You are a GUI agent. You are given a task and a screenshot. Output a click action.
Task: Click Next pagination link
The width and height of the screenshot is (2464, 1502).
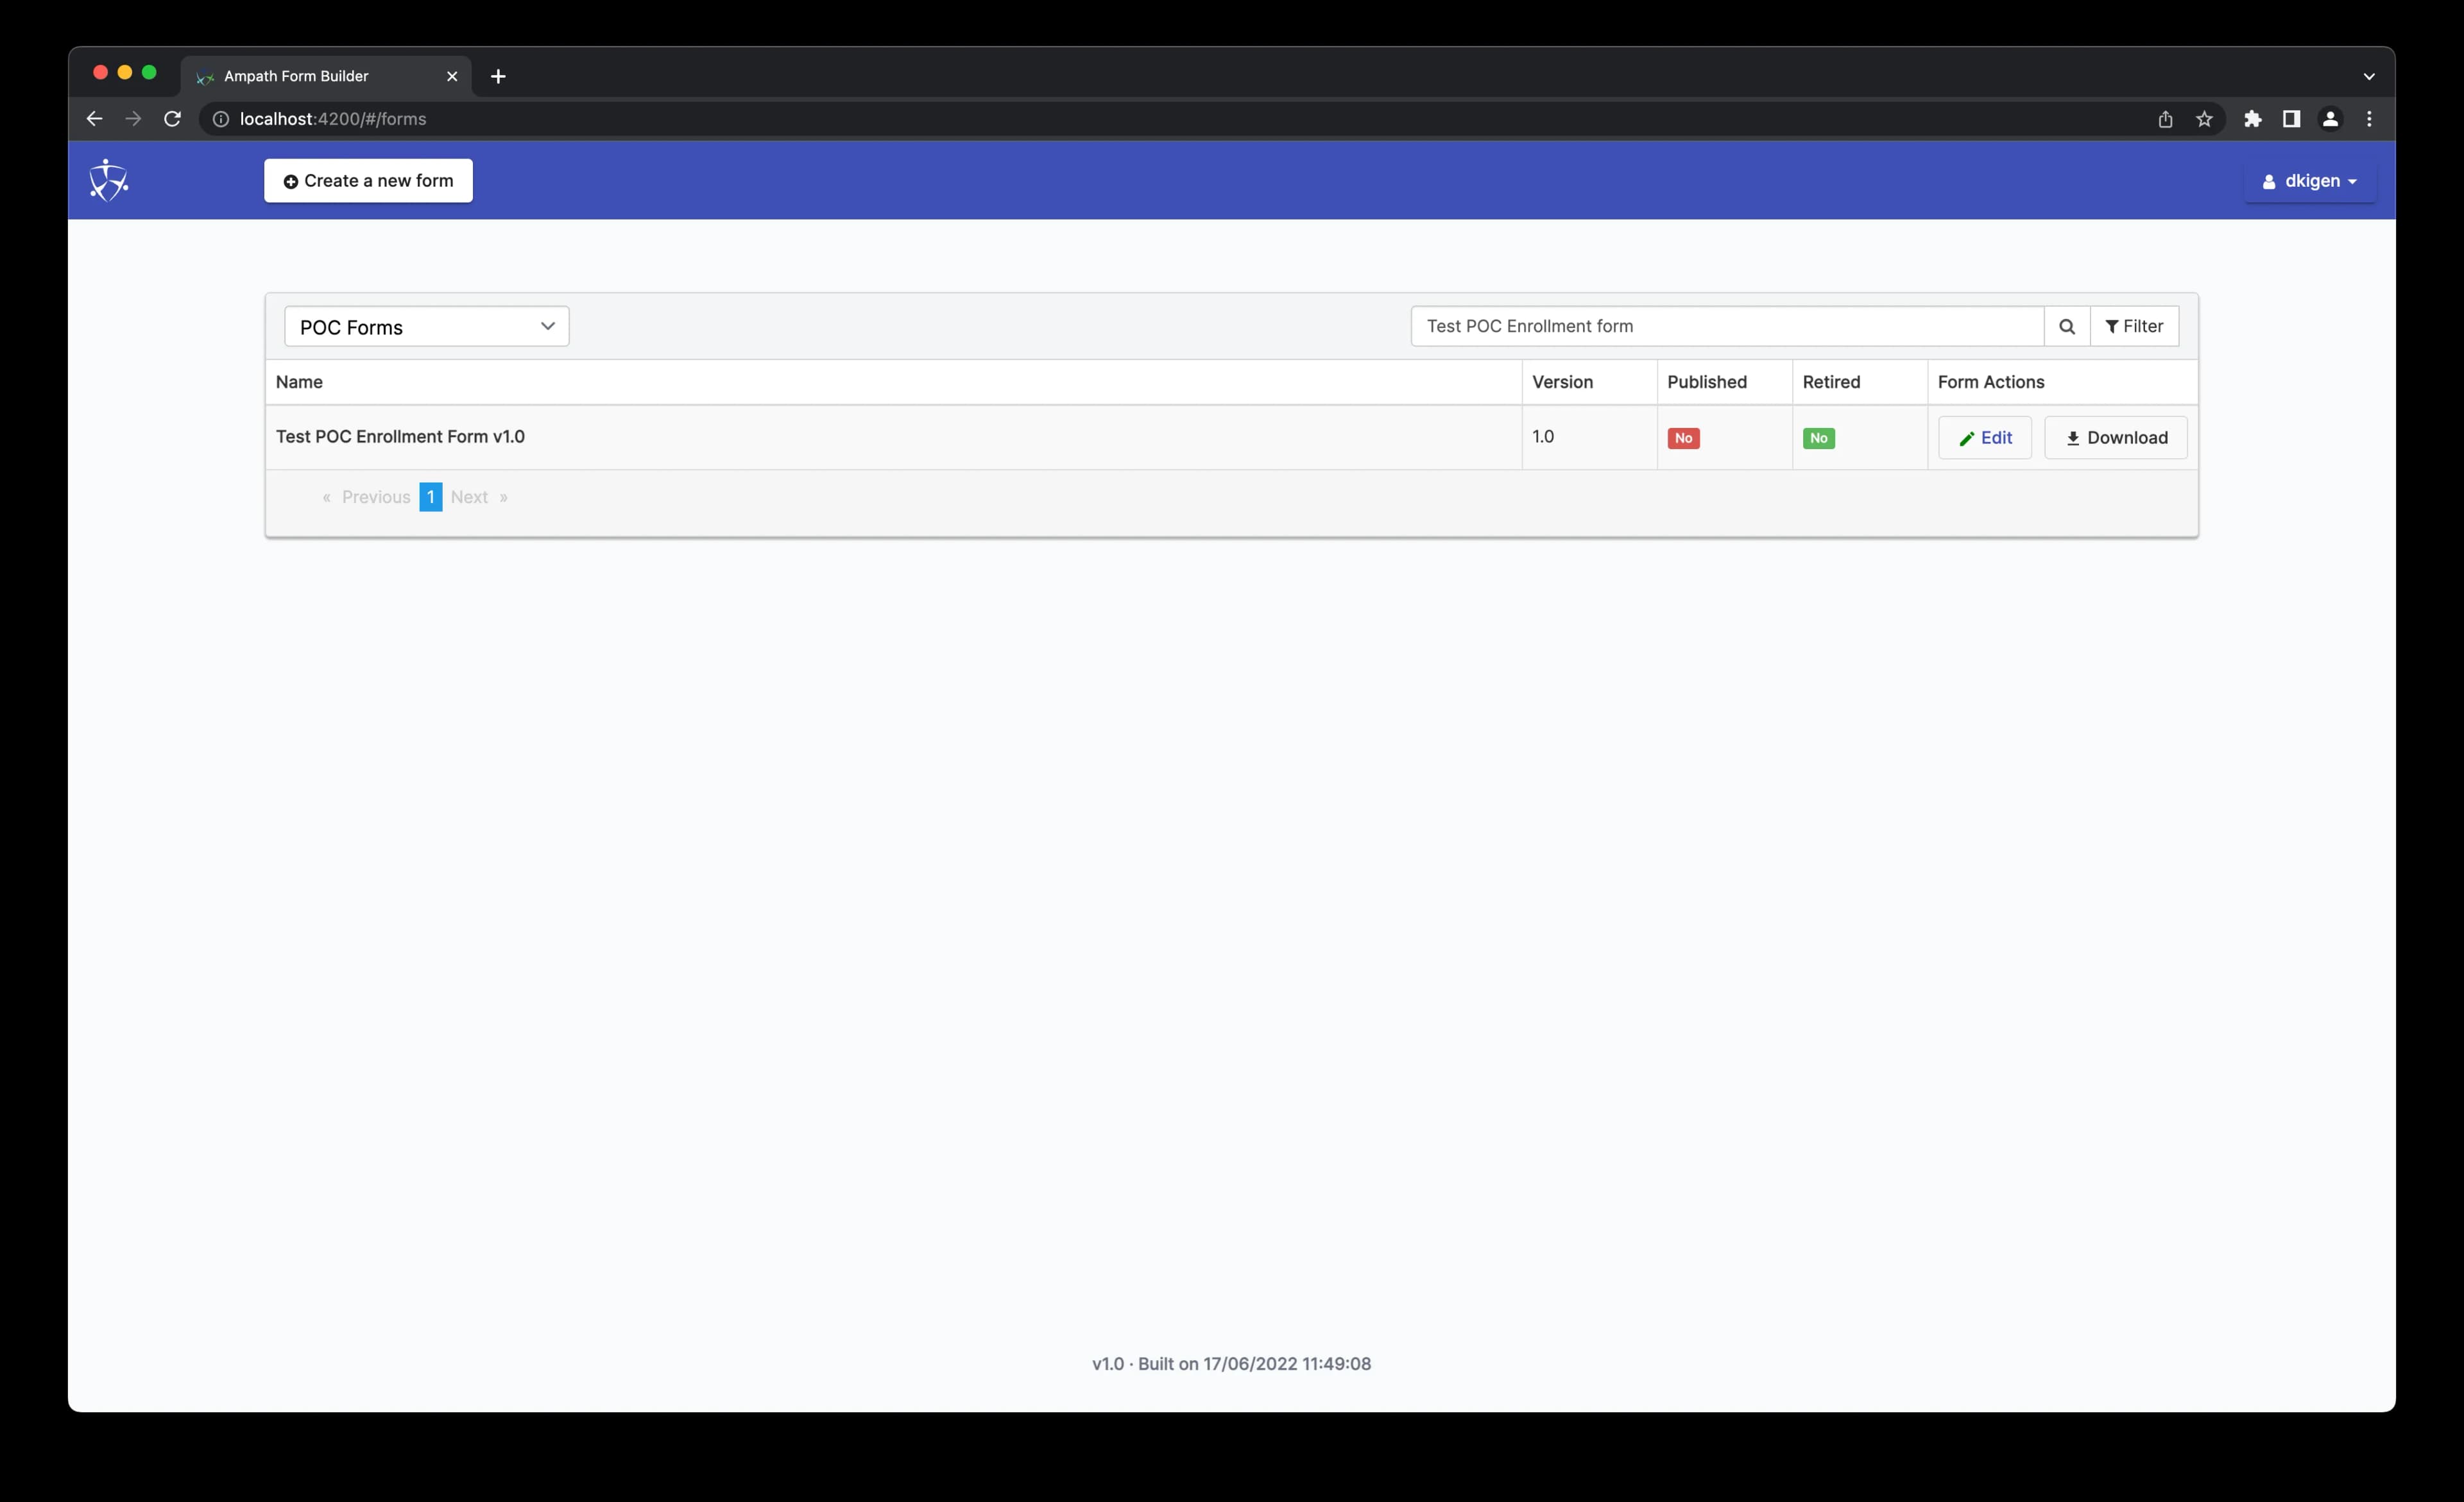coord(468,497)
